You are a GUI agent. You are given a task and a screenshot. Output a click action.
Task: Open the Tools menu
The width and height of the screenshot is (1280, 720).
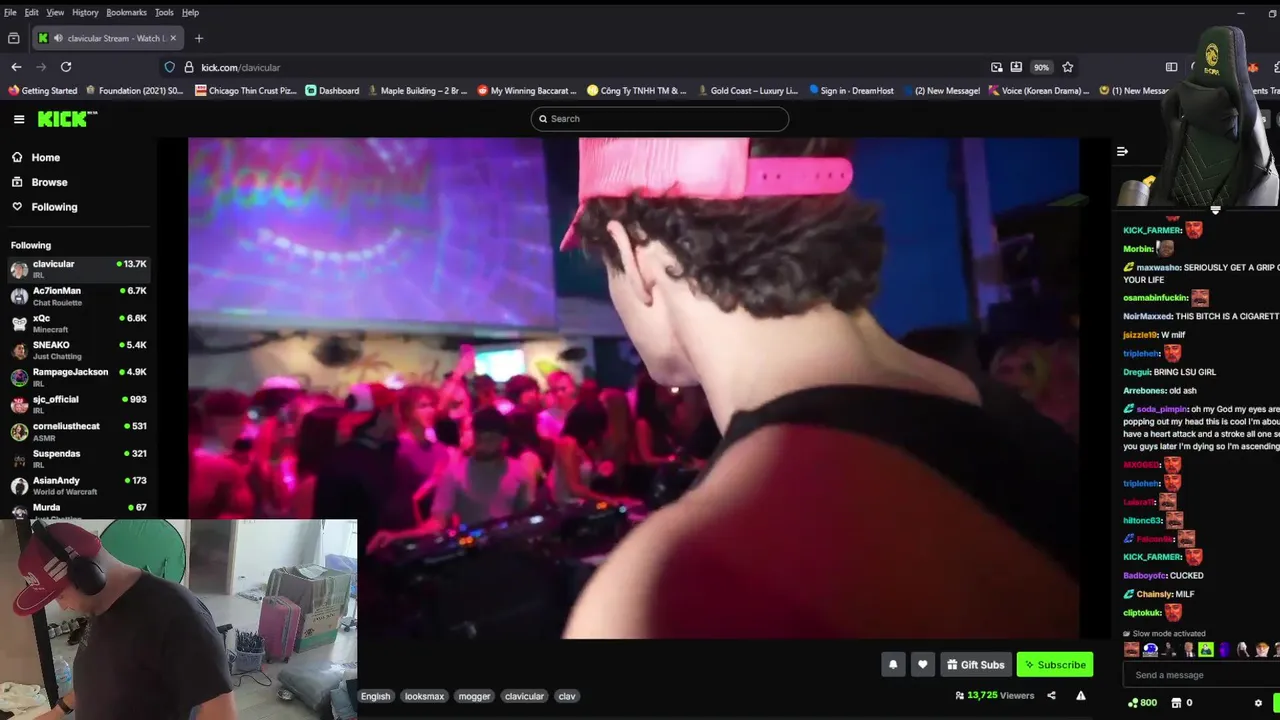click(164, 12)
